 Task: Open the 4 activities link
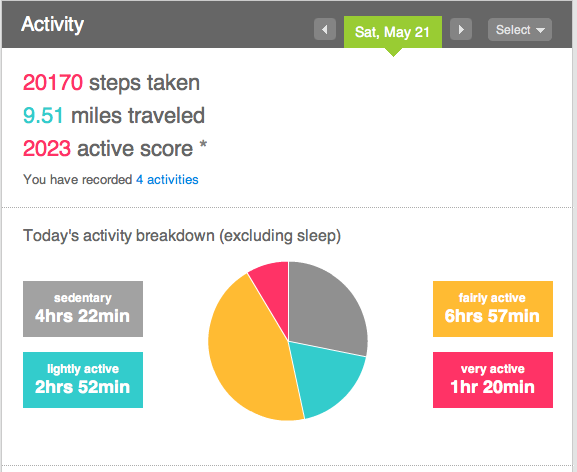(x=167, y=180)
